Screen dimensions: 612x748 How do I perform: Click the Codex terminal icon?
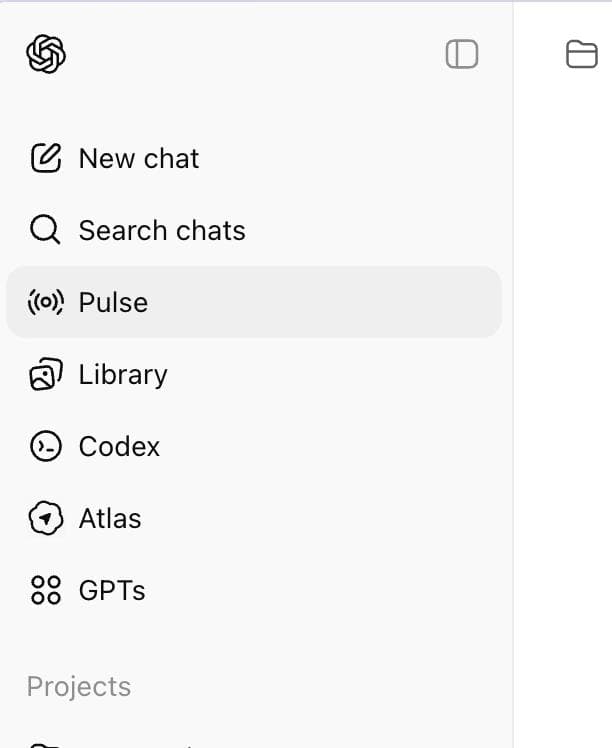(x=46, y=447)
